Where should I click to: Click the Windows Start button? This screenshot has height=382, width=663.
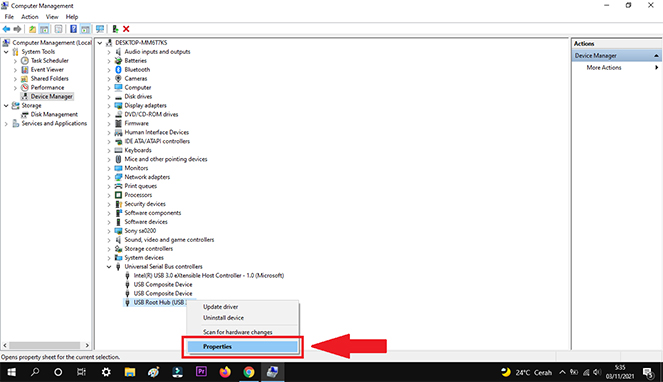coord(11,372)
